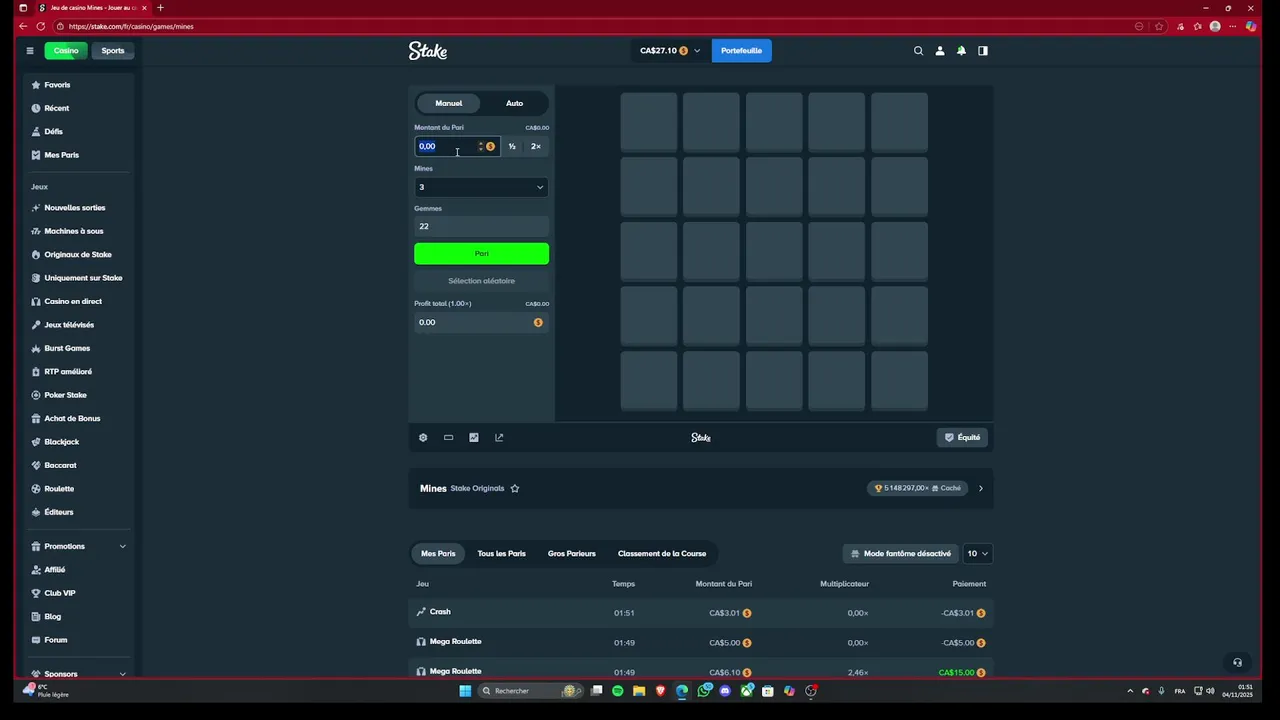
Task: Add Mines to favorites with star icon
Action: [515, 488]
